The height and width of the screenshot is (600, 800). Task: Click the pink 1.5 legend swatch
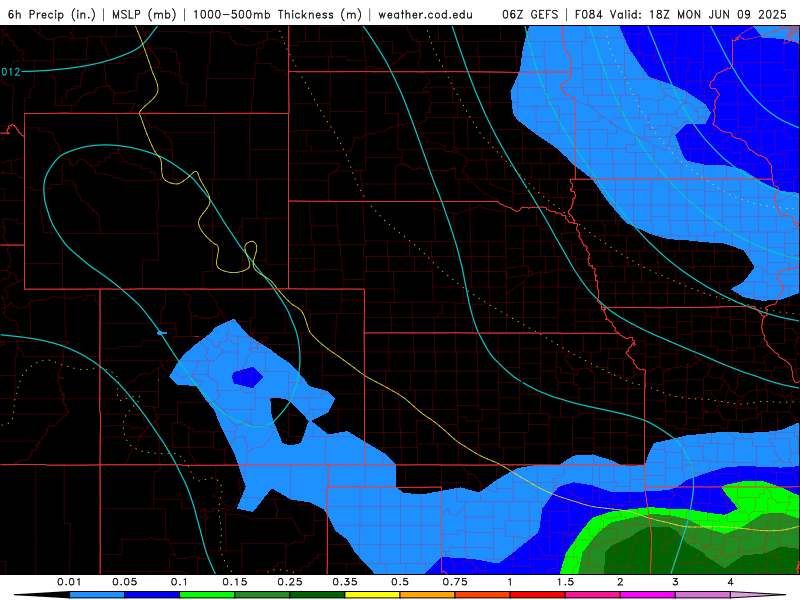(593, 595)
